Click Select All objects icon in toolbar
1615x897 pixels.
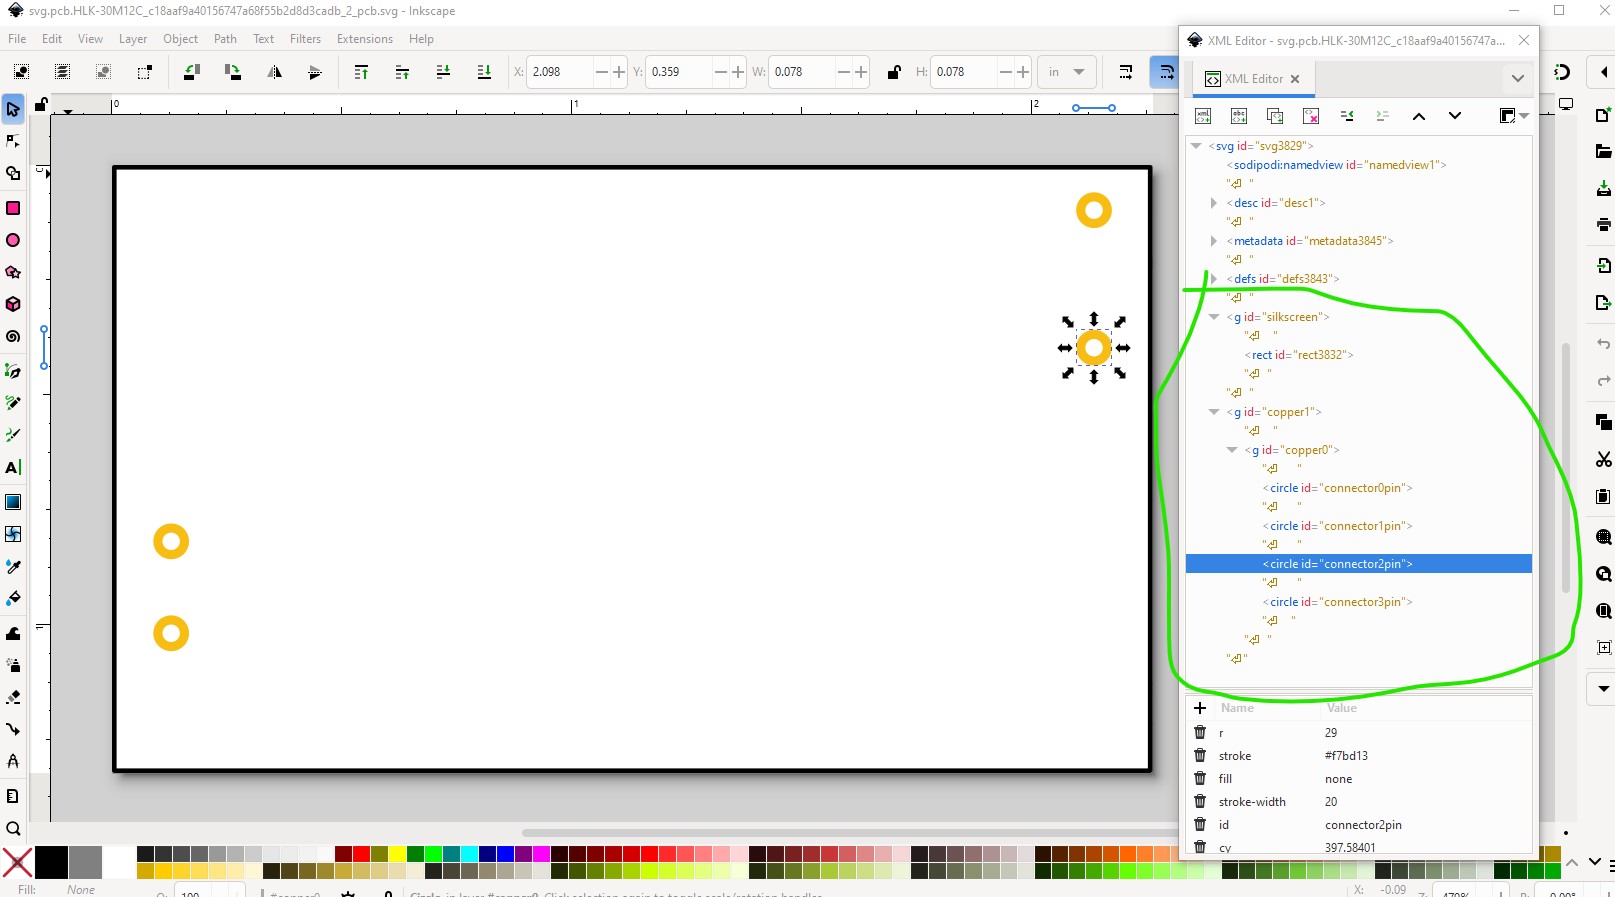[21, 72]
